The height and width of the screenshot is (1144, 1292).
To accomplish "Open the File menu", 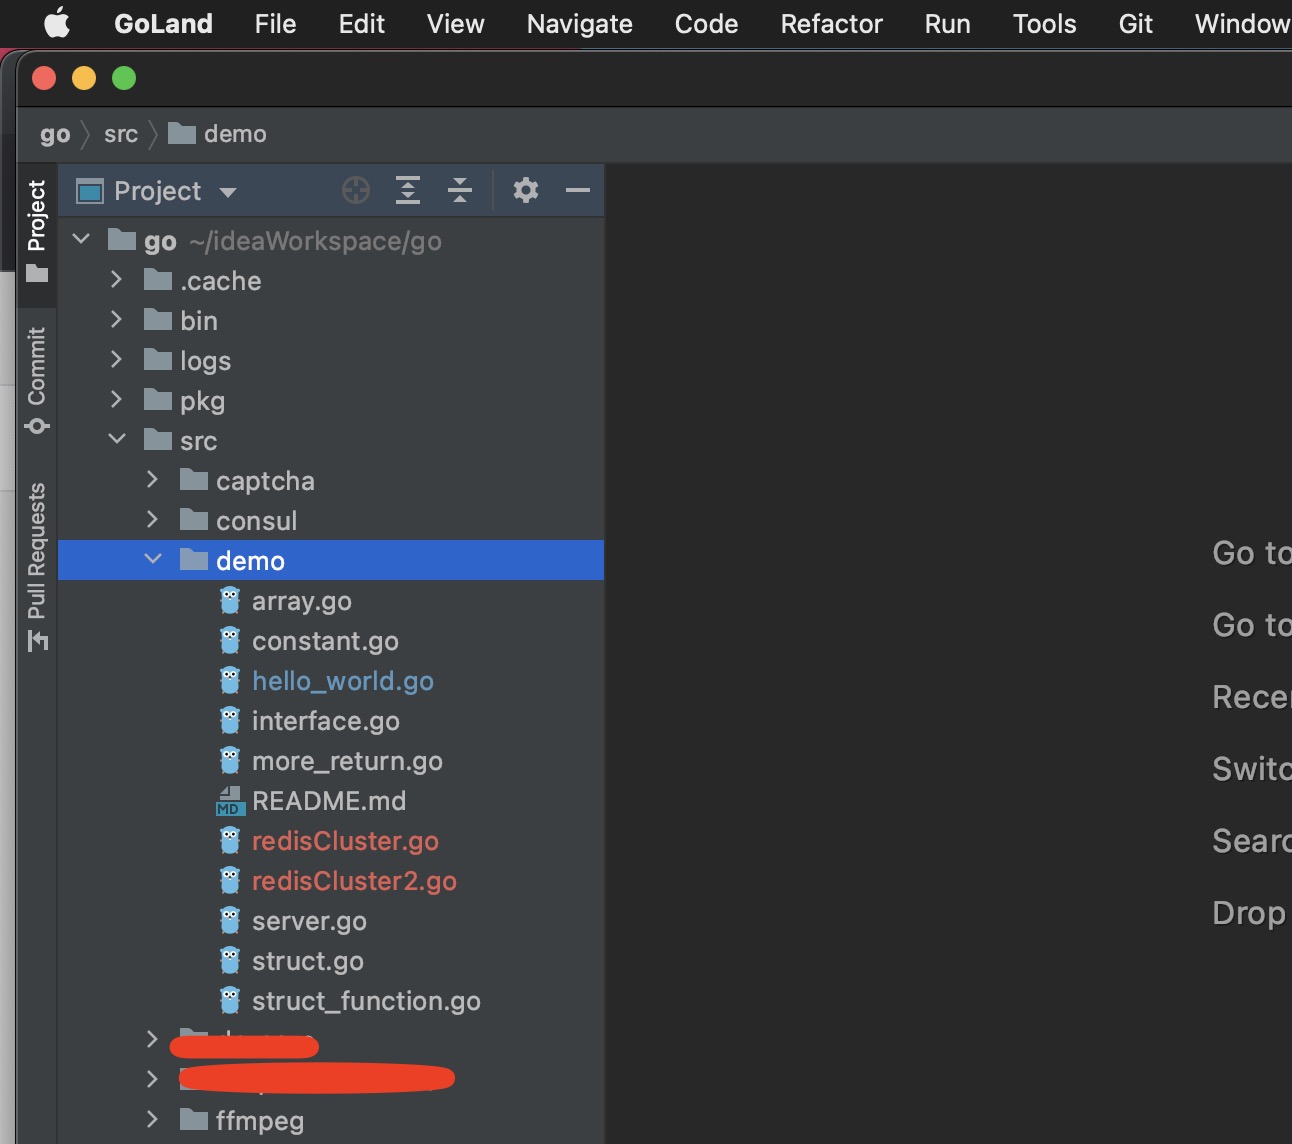I will pos(275,23).
